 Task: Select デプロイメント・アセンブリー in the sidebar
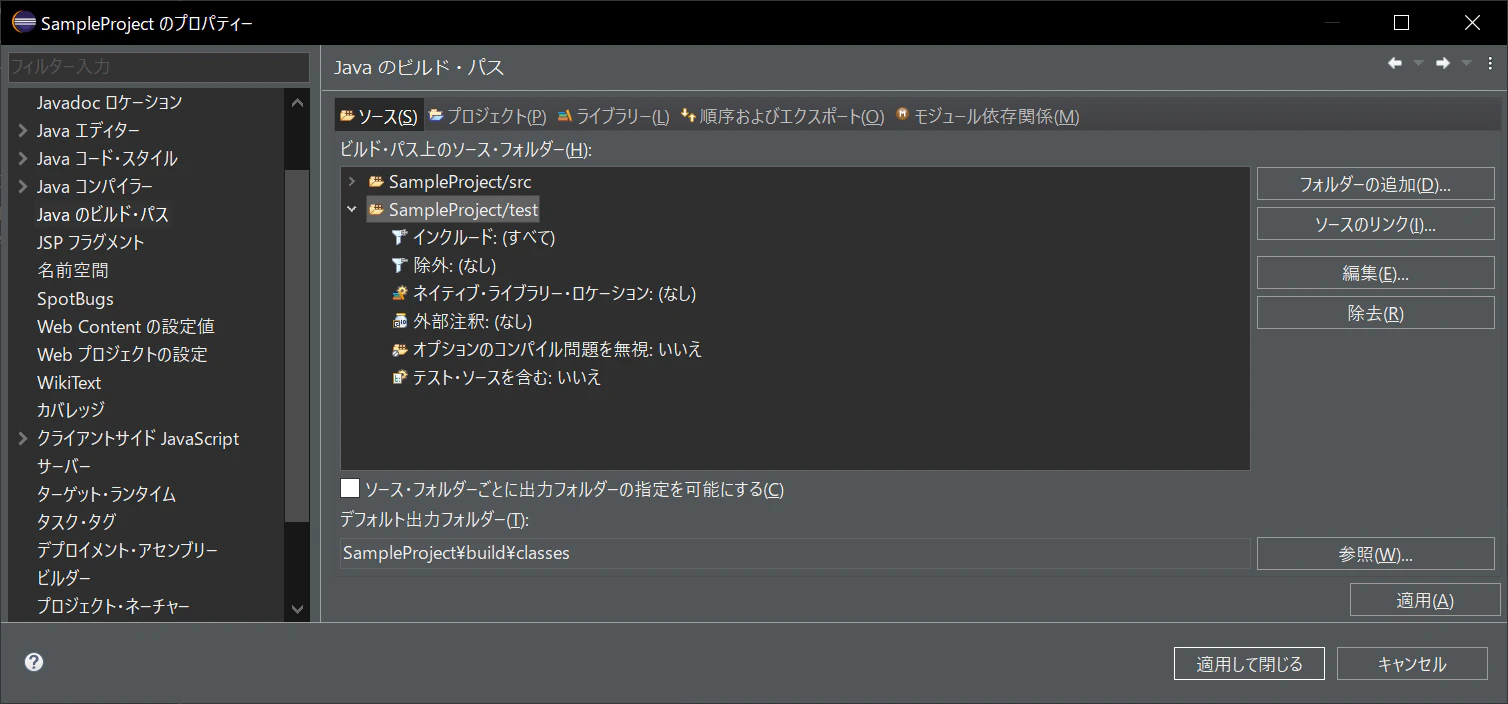127,550
